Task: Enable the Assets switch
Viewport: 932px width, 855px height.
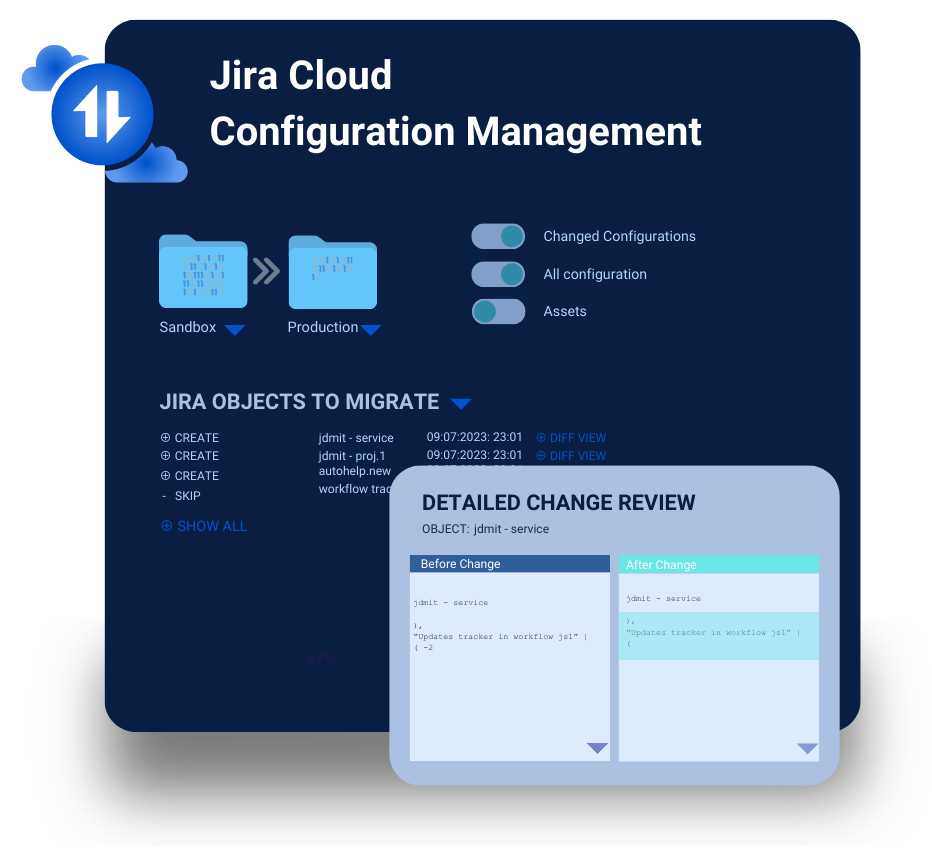Action: [x=498, y=312]
